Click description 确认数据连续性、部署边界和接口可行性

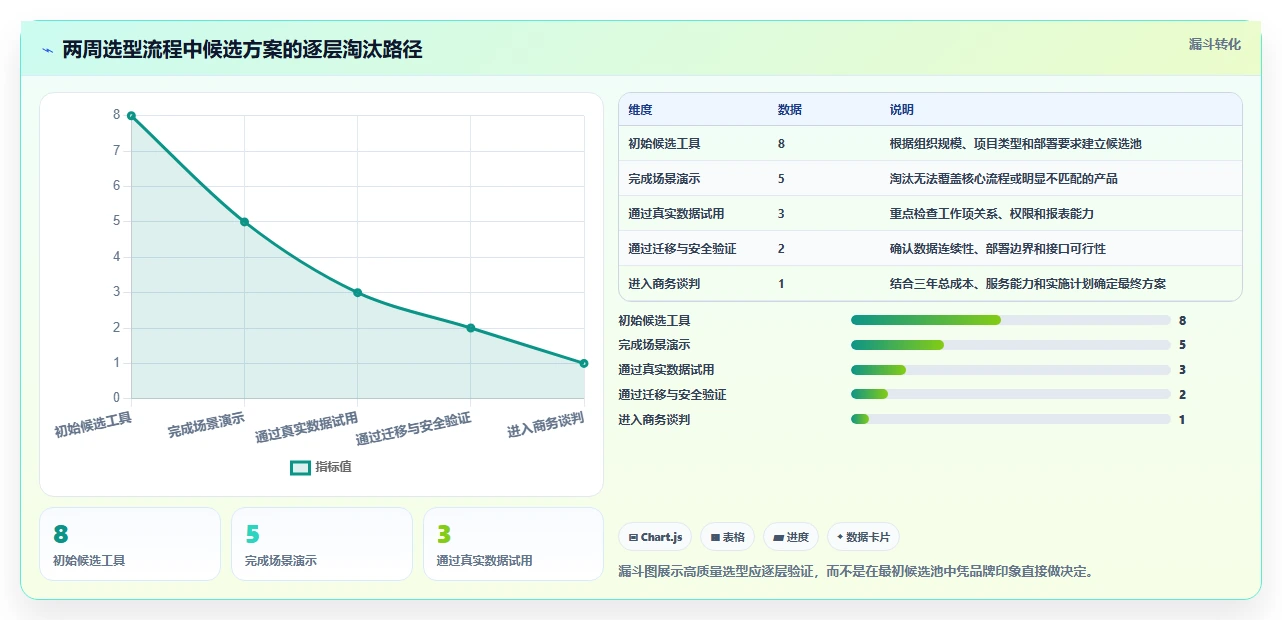[997, 249]
